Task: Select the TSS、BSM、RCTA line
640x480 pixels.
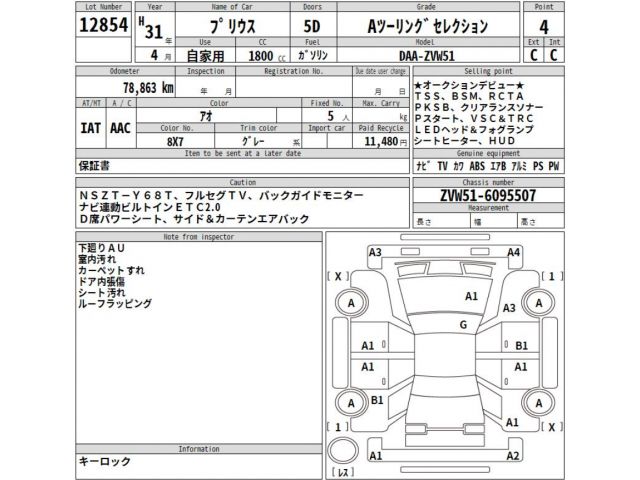Action: pyautogui.click(x=469, y=96)
